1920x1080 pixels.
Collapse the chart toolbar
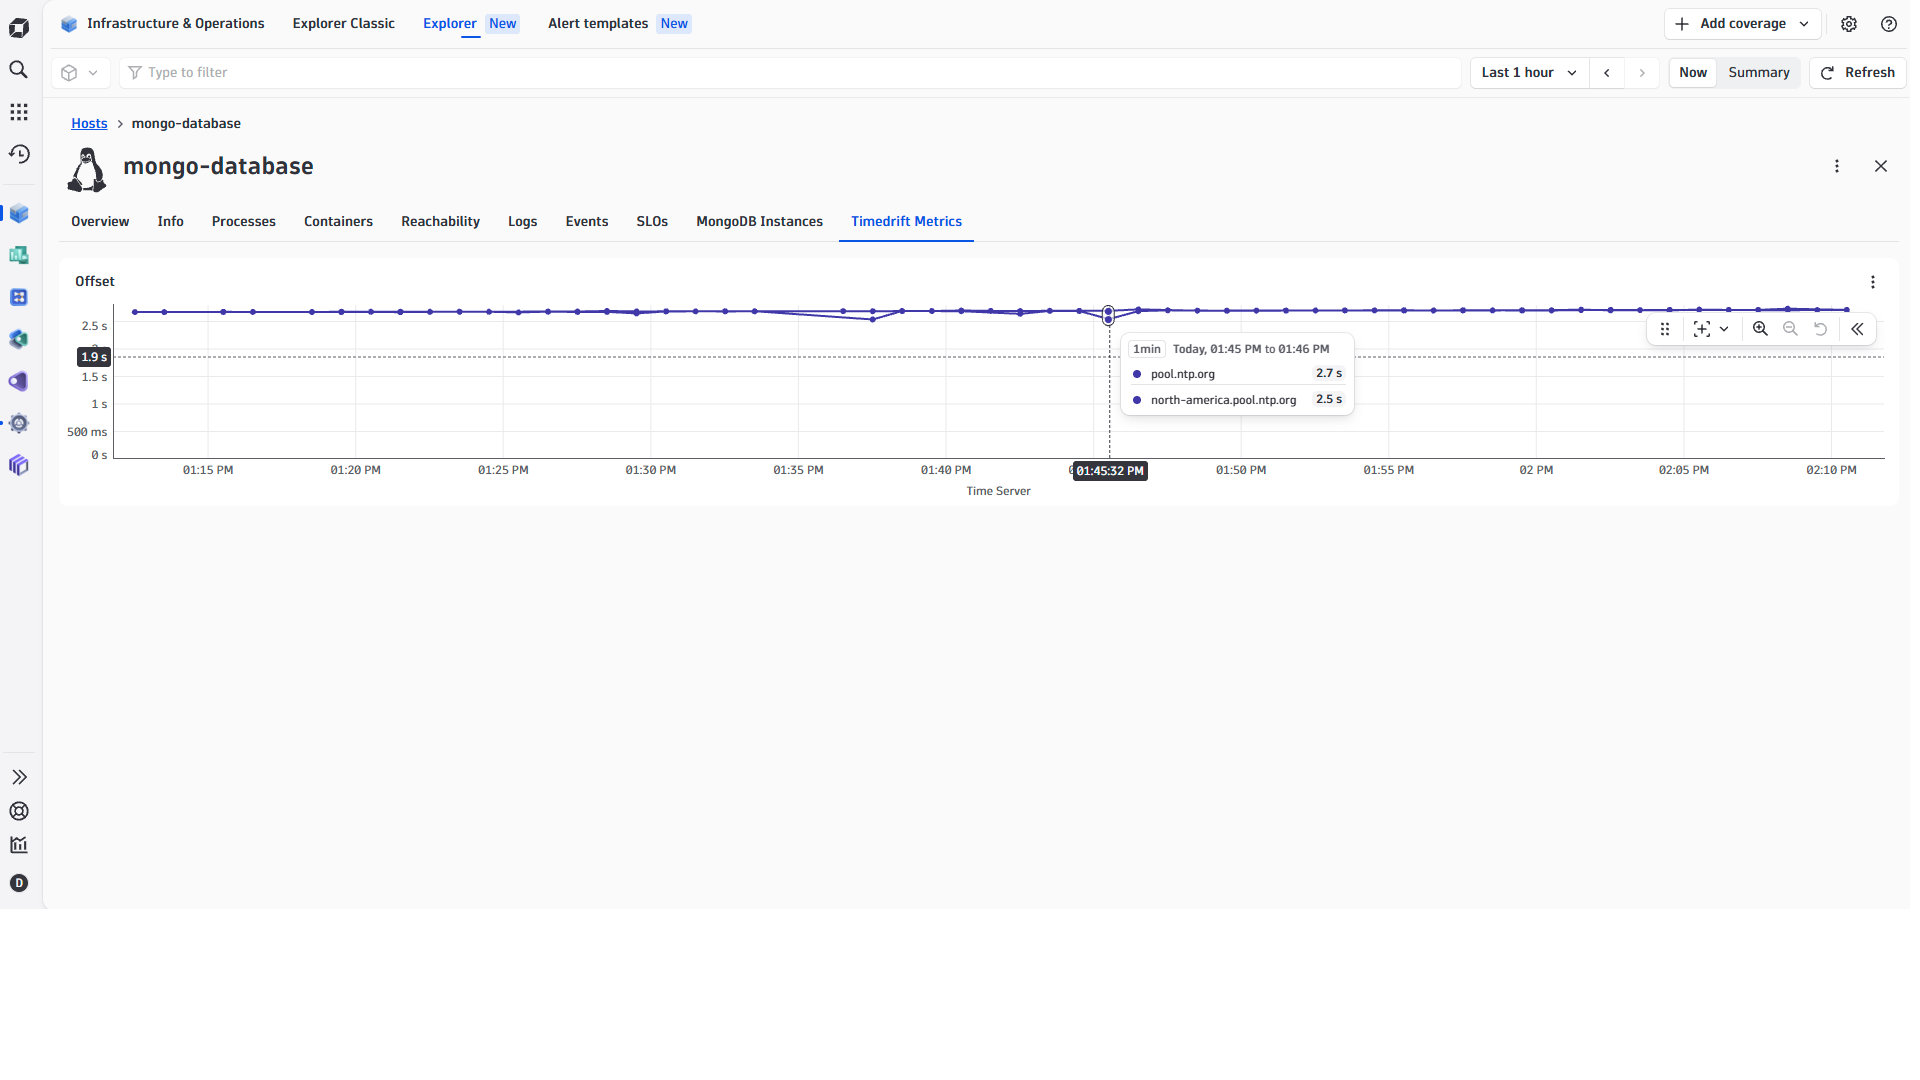pyautogui.click(x=1857, y=329)
